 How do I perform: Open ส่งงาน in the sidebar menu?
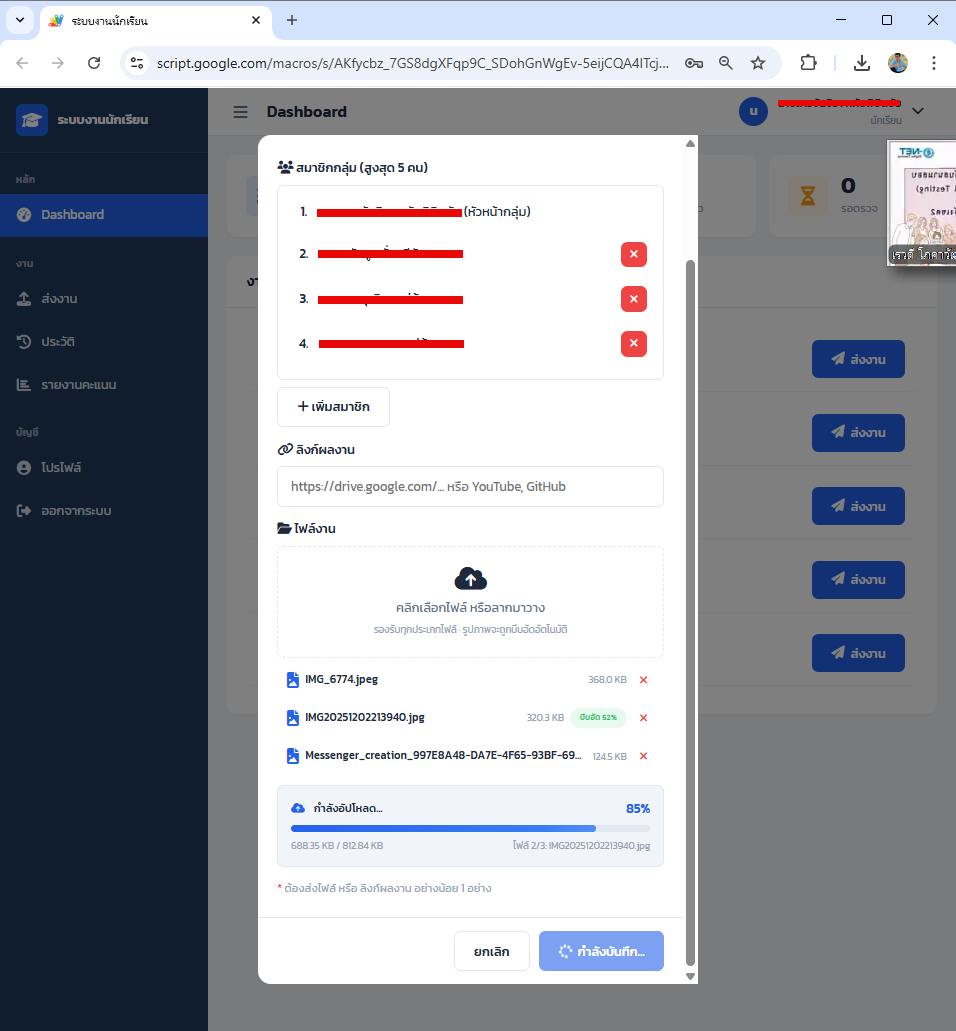point(104,299)
